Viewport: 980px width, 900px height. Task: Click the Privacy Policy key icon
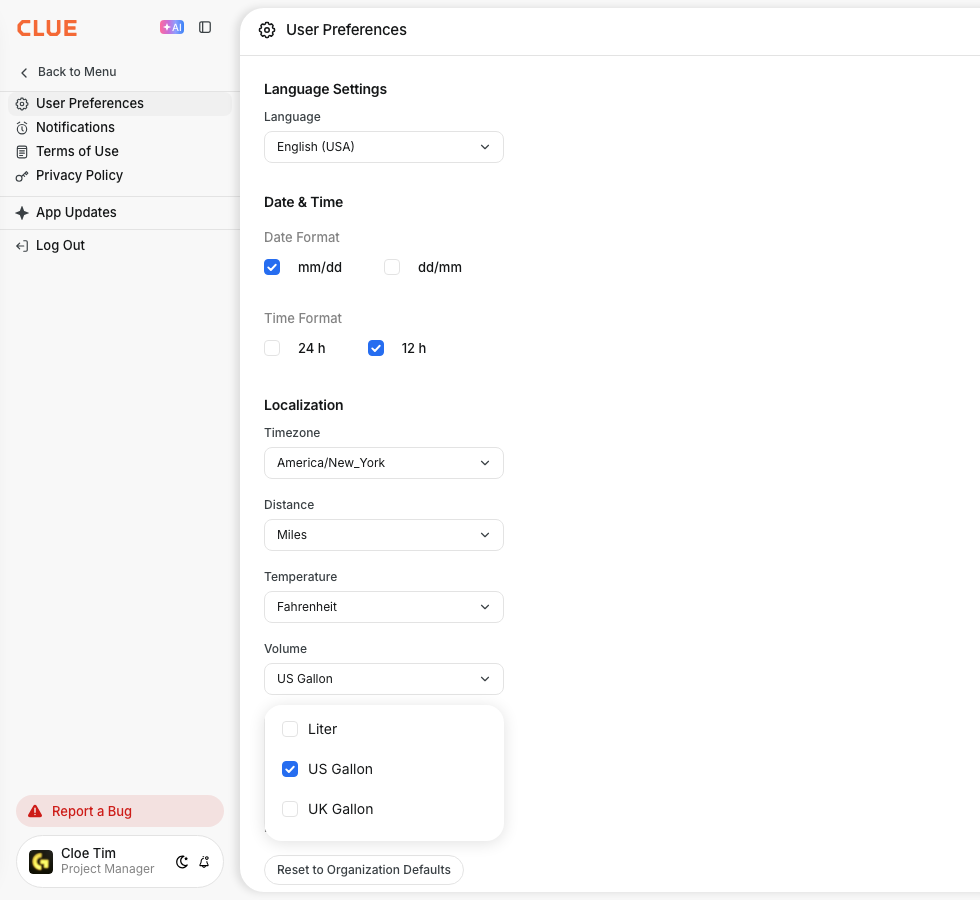click(22, 176)
